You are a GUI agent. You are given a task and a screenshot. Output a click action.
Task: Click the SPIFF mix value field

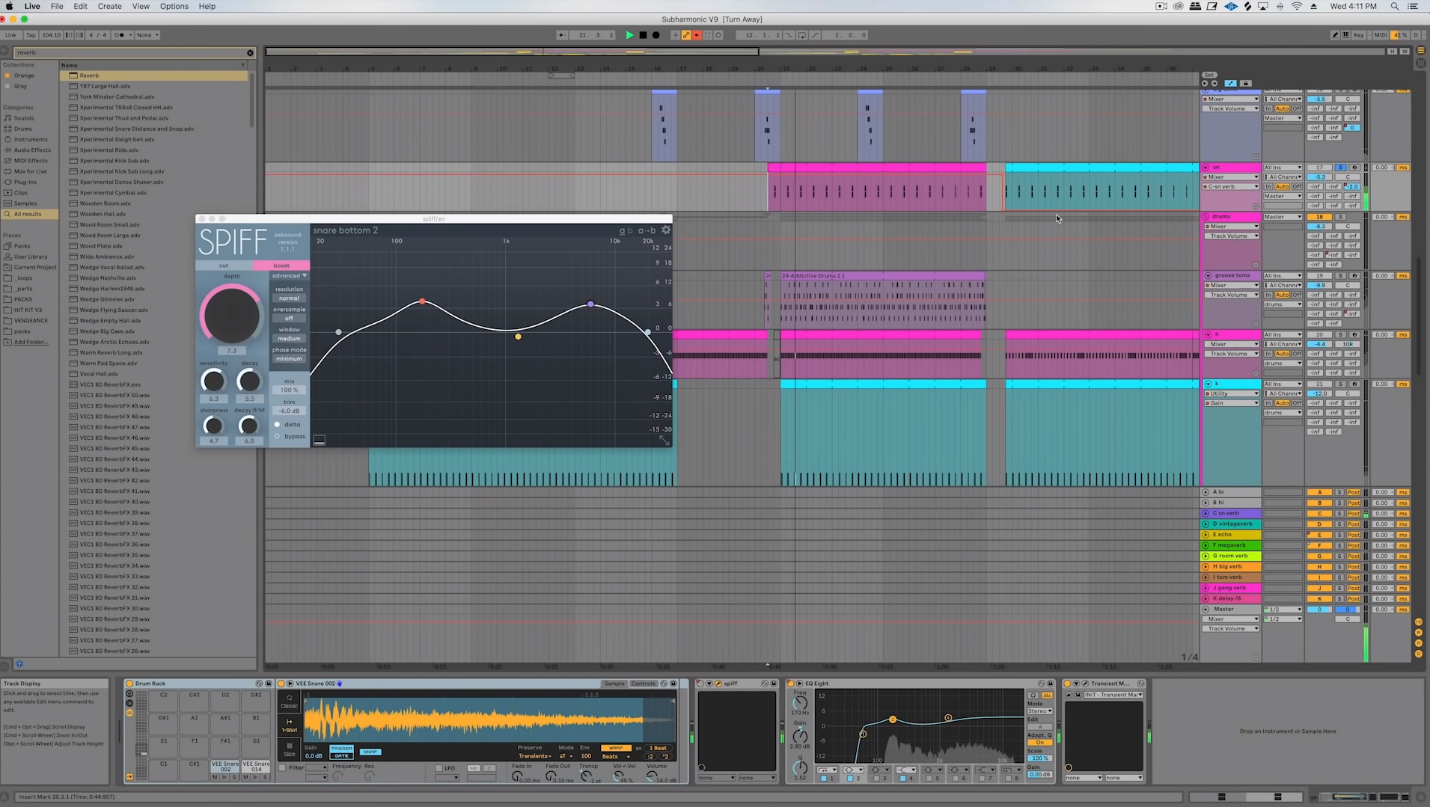tap(289, 390)
